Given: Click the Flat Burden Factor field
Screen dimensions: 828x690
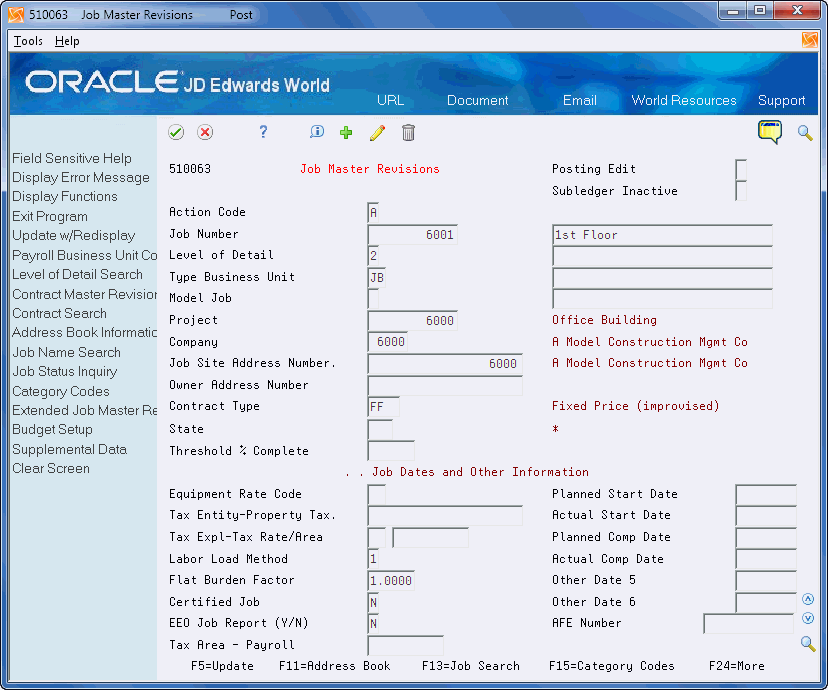Looking at the screenshot, I should click(x=391, y=581).
